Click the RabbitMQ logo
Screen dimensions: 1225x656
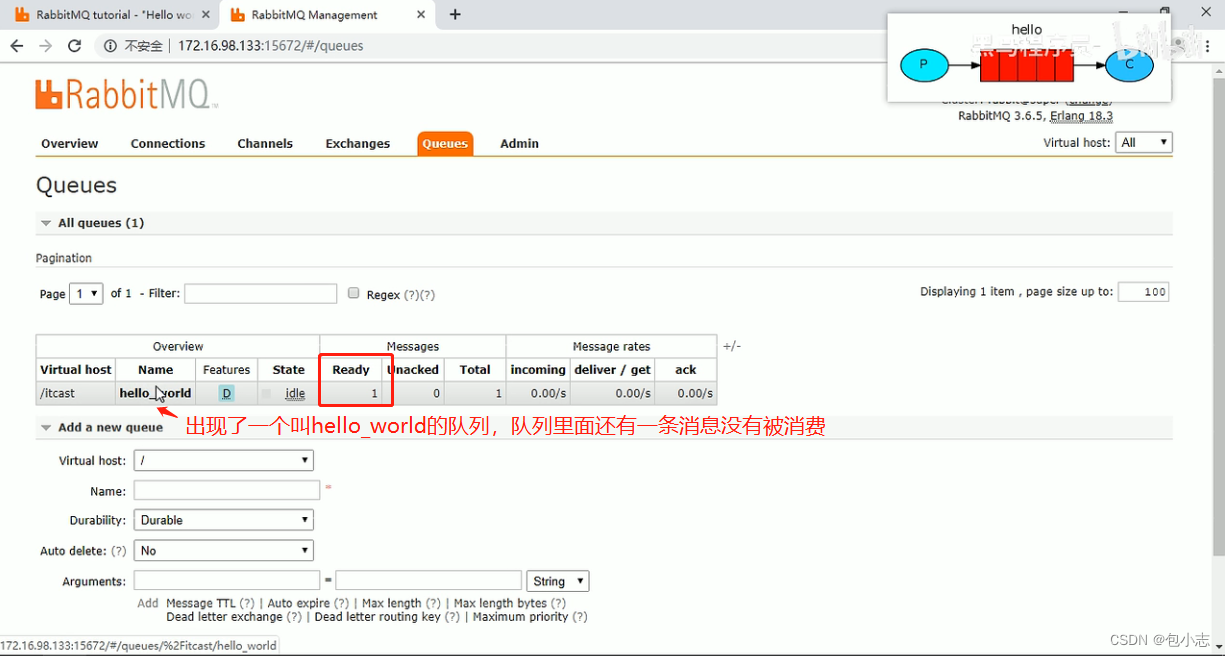(x=126, y=94)
